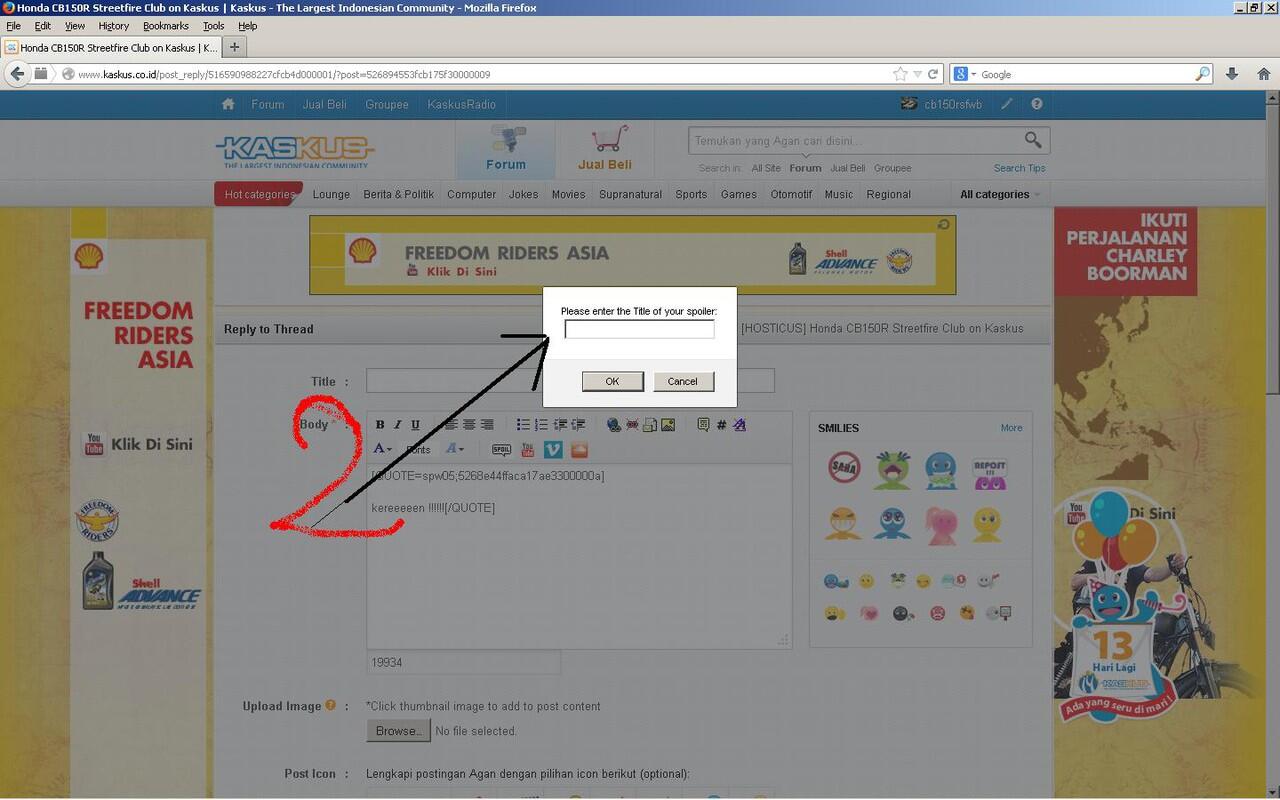Set search scope to All Site
1280x800 pixels.
[766, 168]
